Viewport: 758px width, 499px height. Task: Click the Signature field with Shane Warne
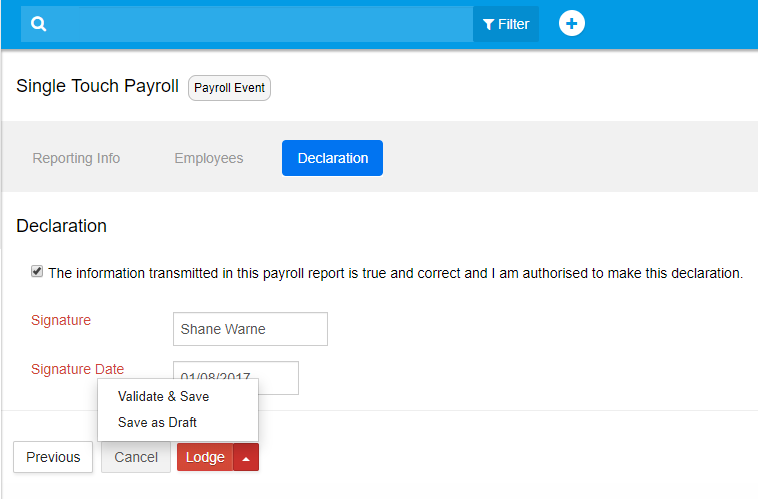[250, 329]
